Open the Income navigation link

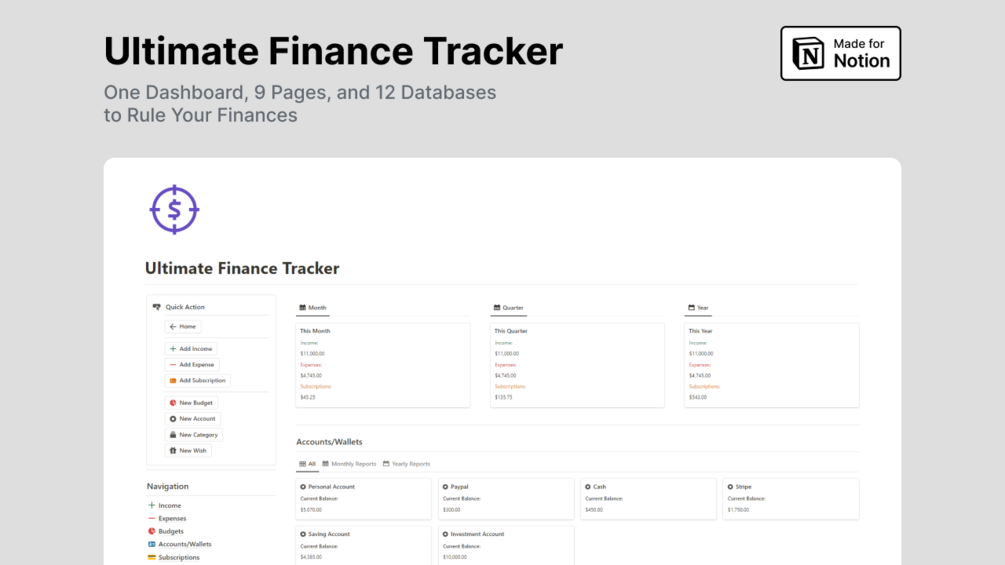(169, 506)
